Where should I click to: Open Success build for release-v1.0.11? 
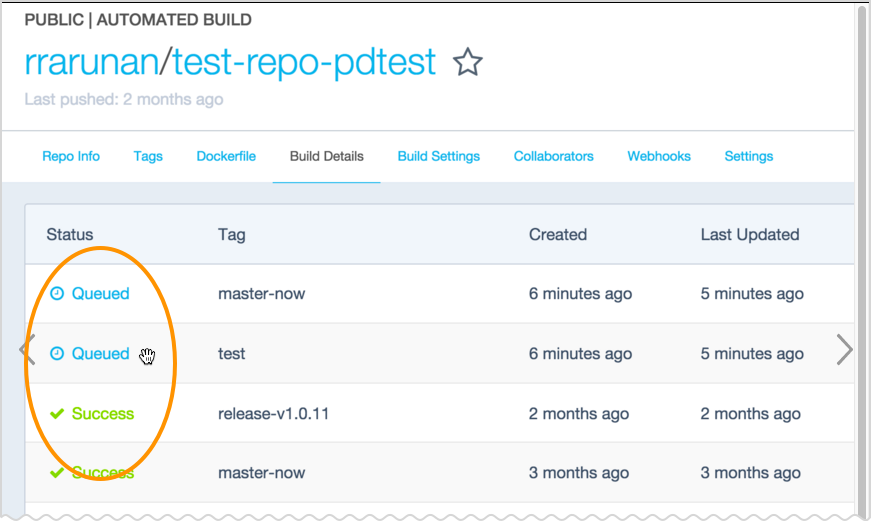pos(102,414)
